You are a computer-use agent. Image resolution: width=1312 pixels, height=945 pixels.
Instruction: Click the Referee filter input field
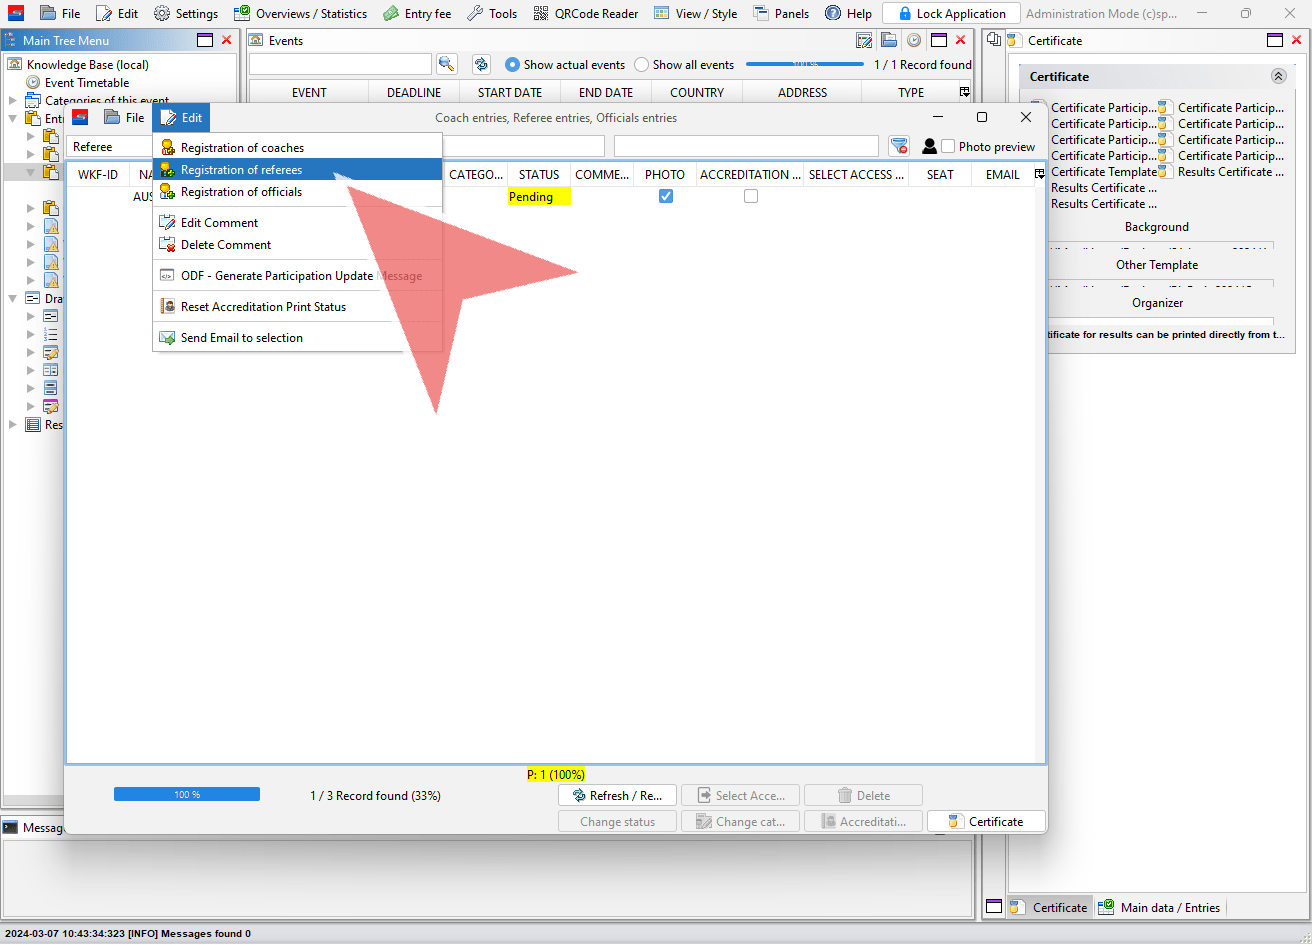point(110,147)
